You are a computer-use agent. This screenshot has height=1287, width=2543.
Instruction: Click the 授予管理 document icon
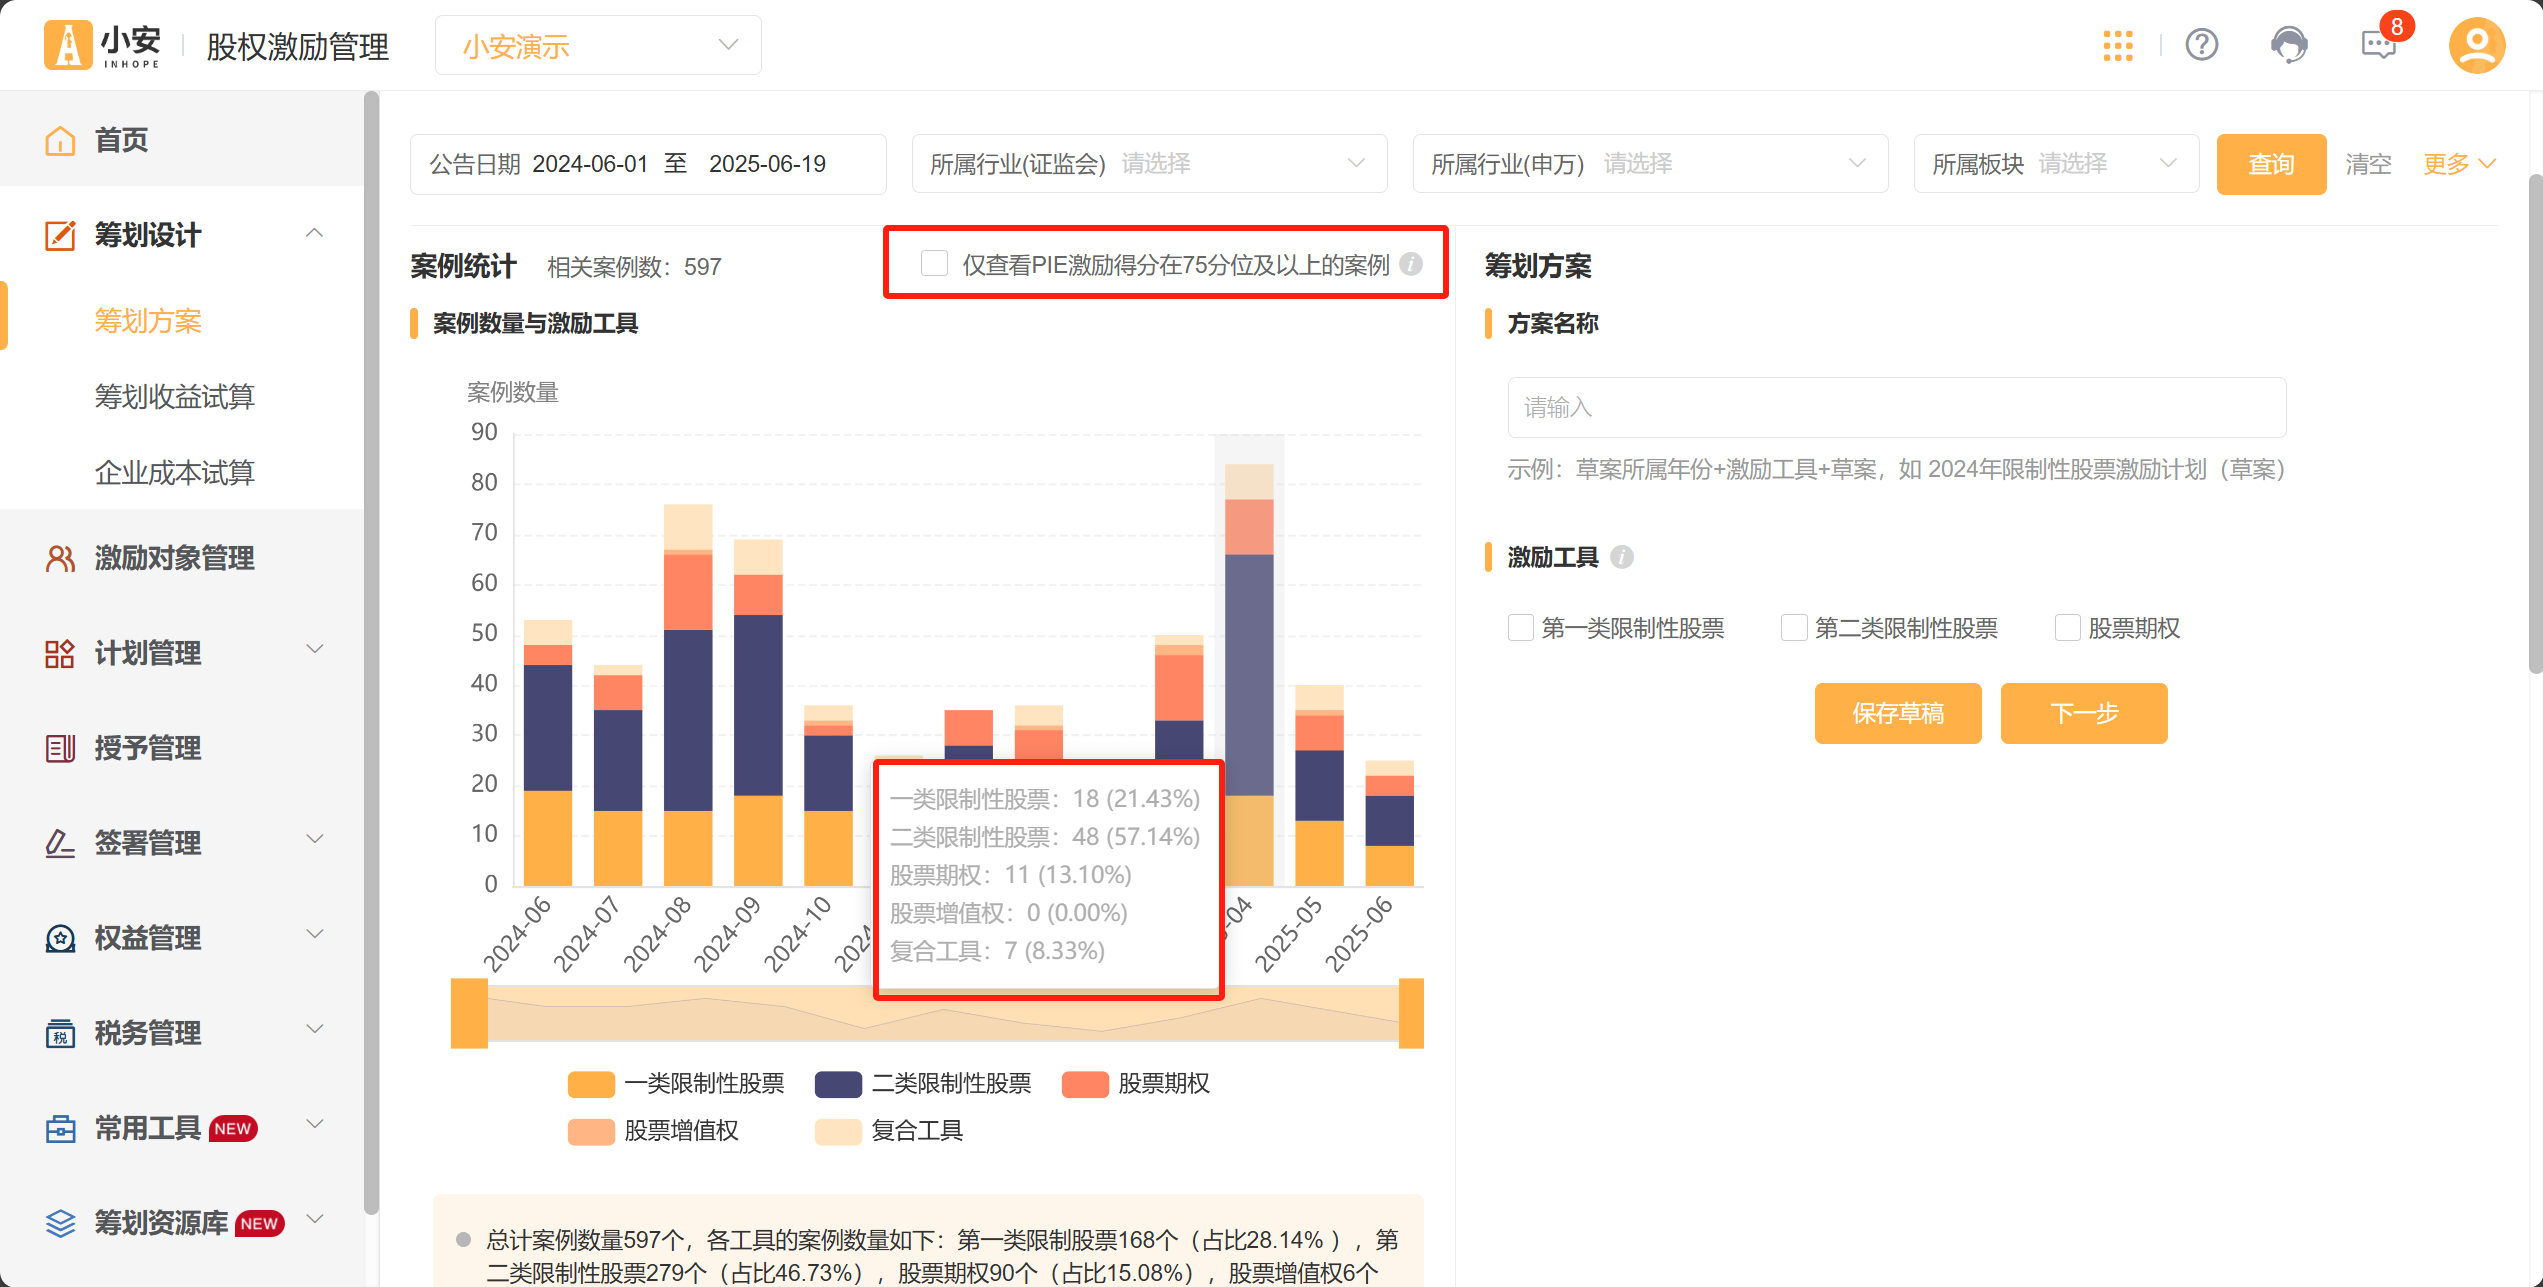[60, 748]
